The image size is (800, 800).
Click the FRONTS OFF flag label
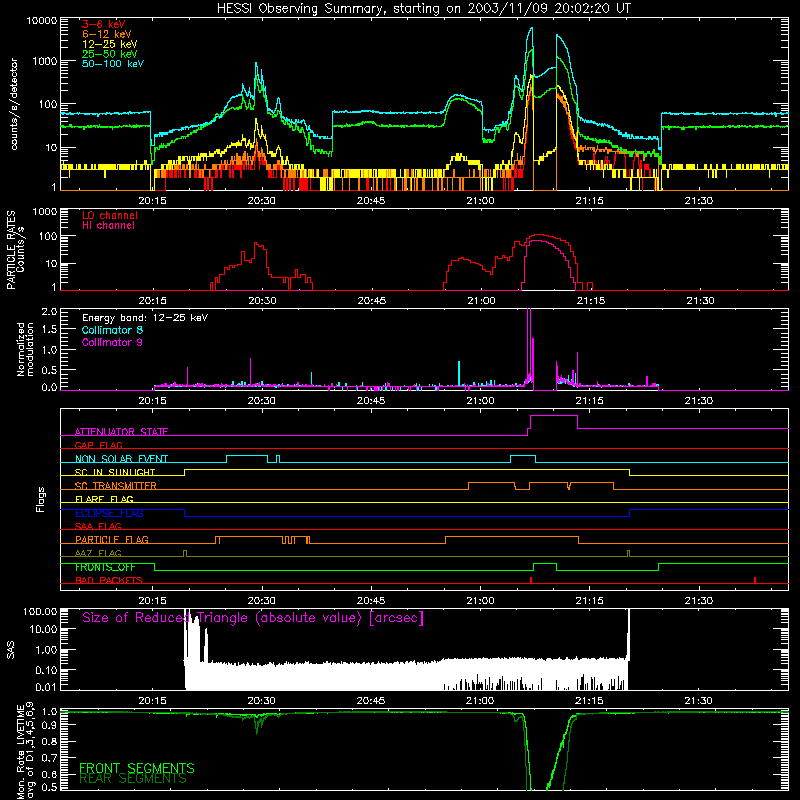(x=105, y=567)
